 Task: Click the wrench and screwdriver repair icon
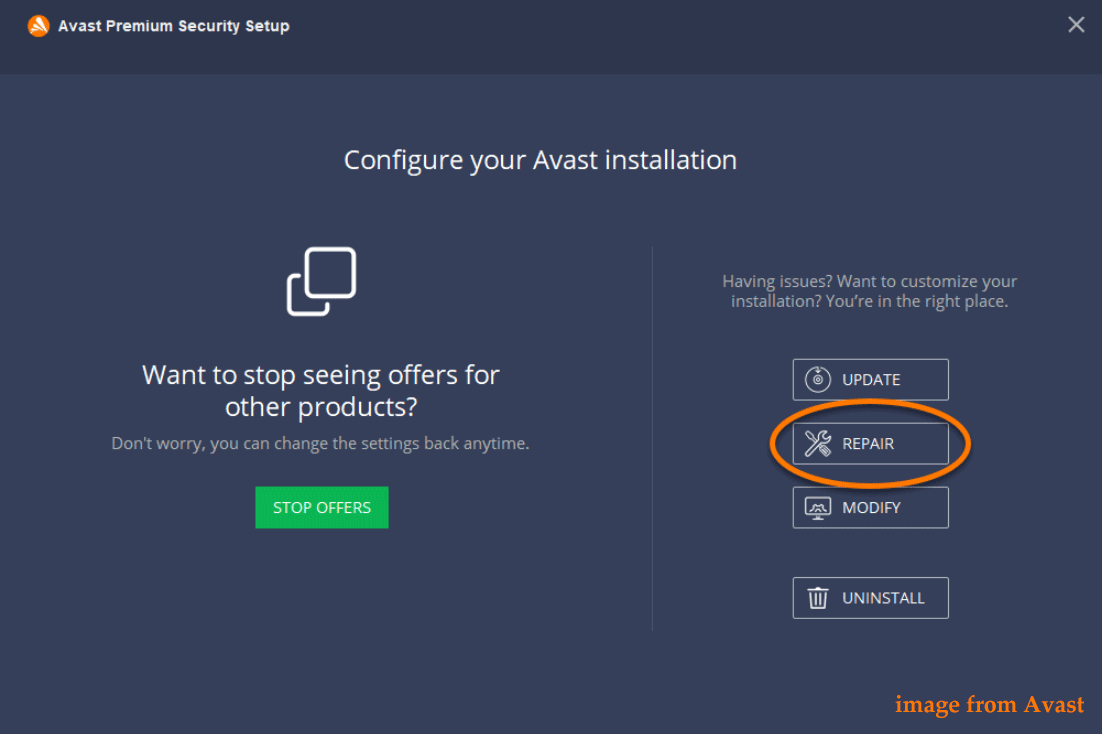pos(817,444)
